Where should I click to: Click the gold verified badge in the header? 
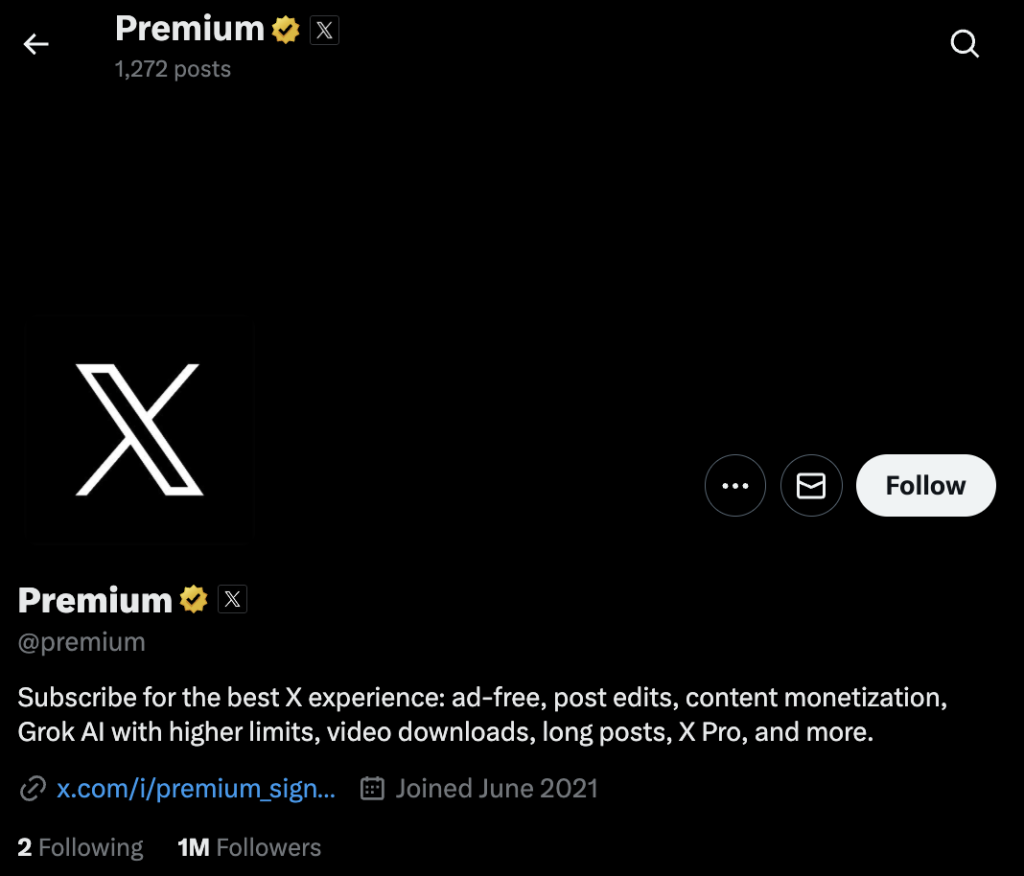coord(286,30)
